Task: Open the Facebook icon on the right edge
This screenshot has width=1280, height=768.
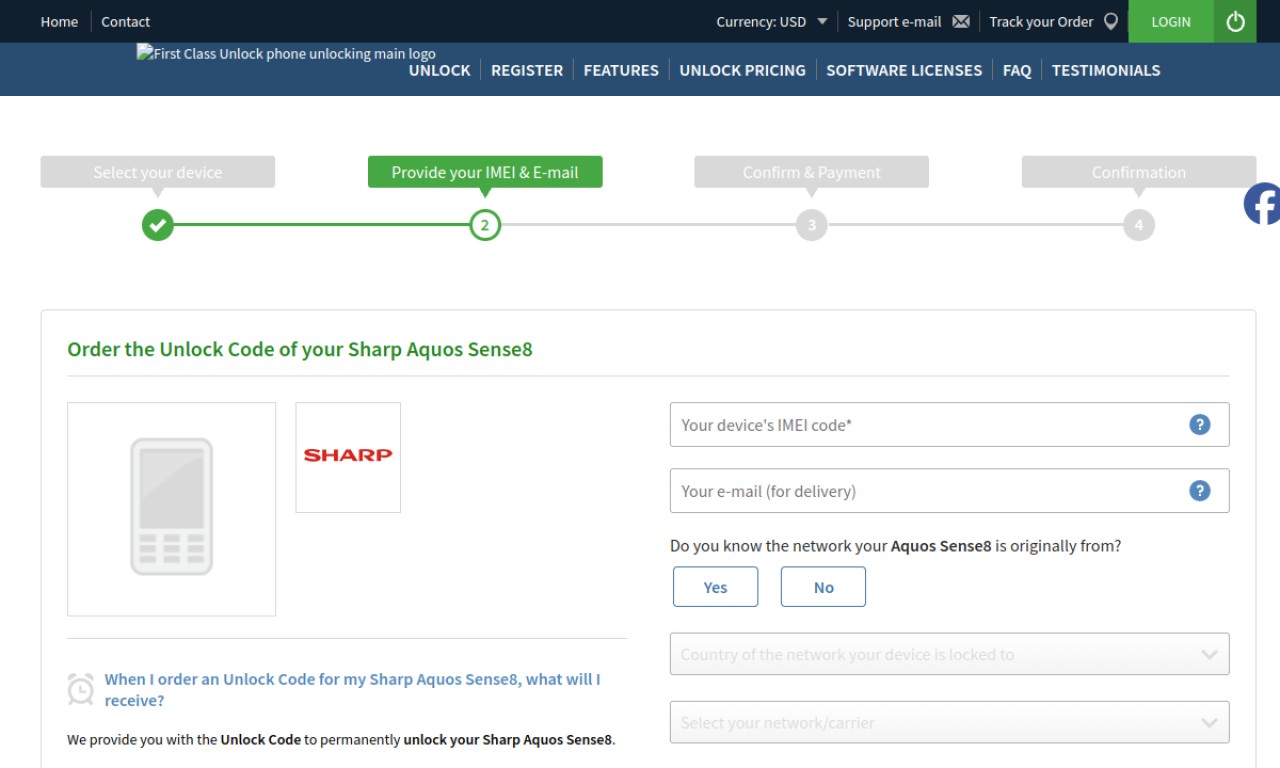Action: coord(1262,204)
